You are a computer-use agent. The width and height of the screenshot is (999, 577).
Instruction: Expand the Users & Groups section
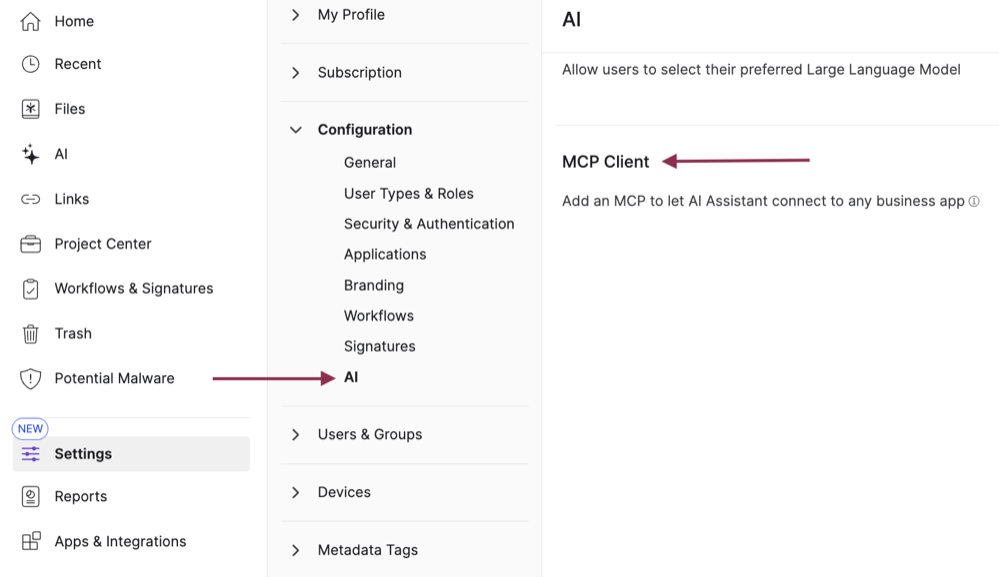coord(295,434)
